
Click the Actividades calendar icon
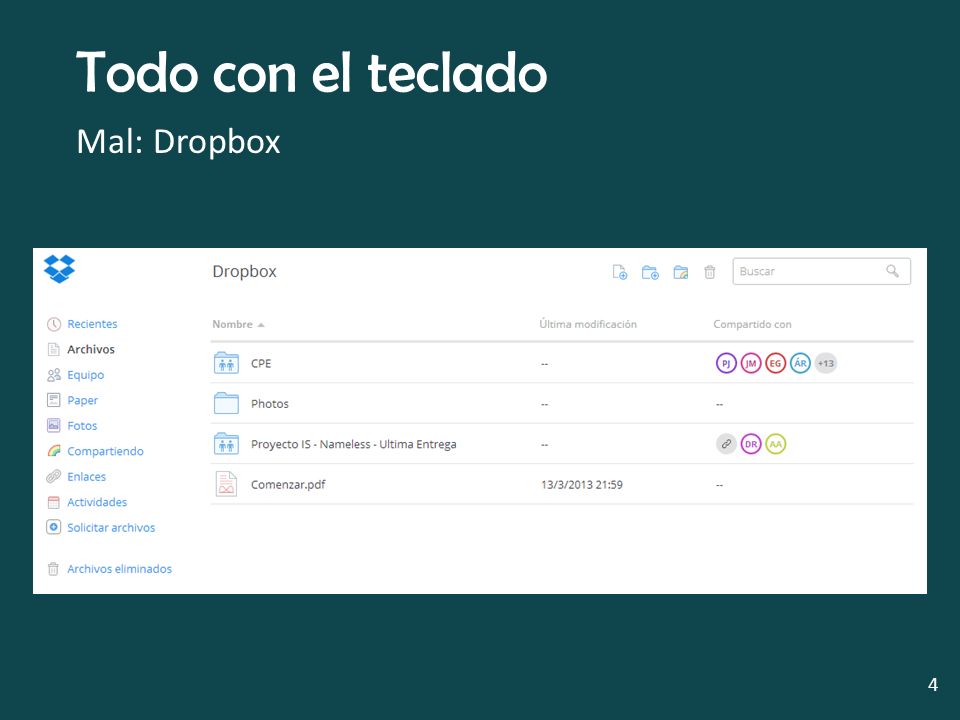click(54, 502)
